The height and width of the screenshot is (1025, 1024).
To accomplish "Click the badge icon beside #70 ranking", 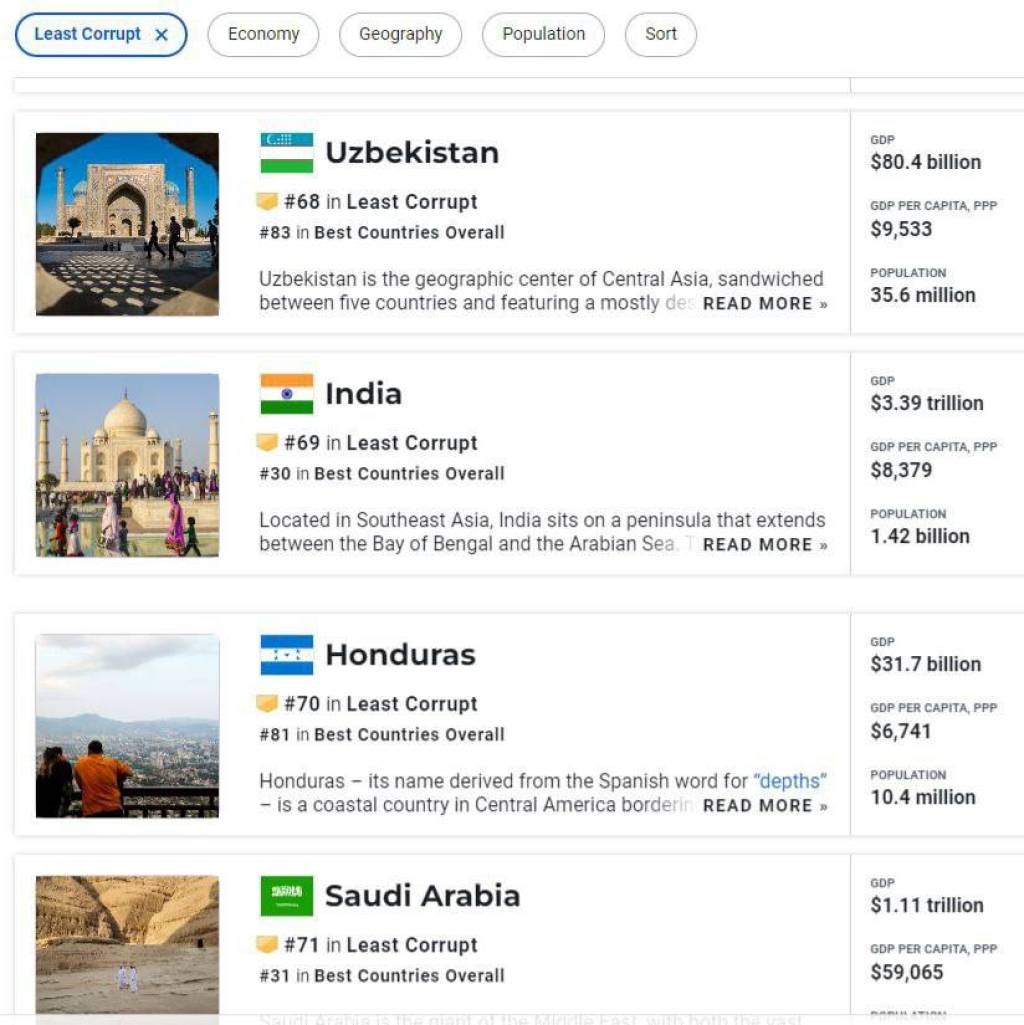I will tap(267, 704).
